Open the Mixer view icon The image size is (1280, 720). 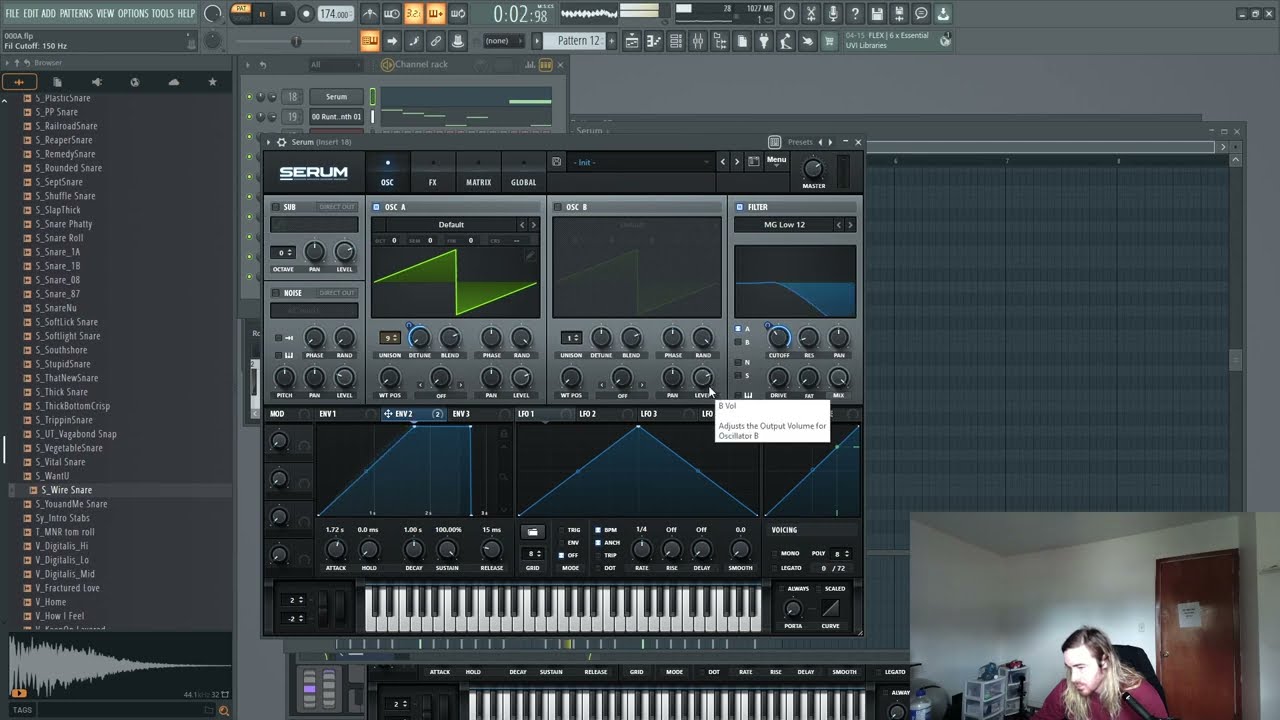click(698, 41)
